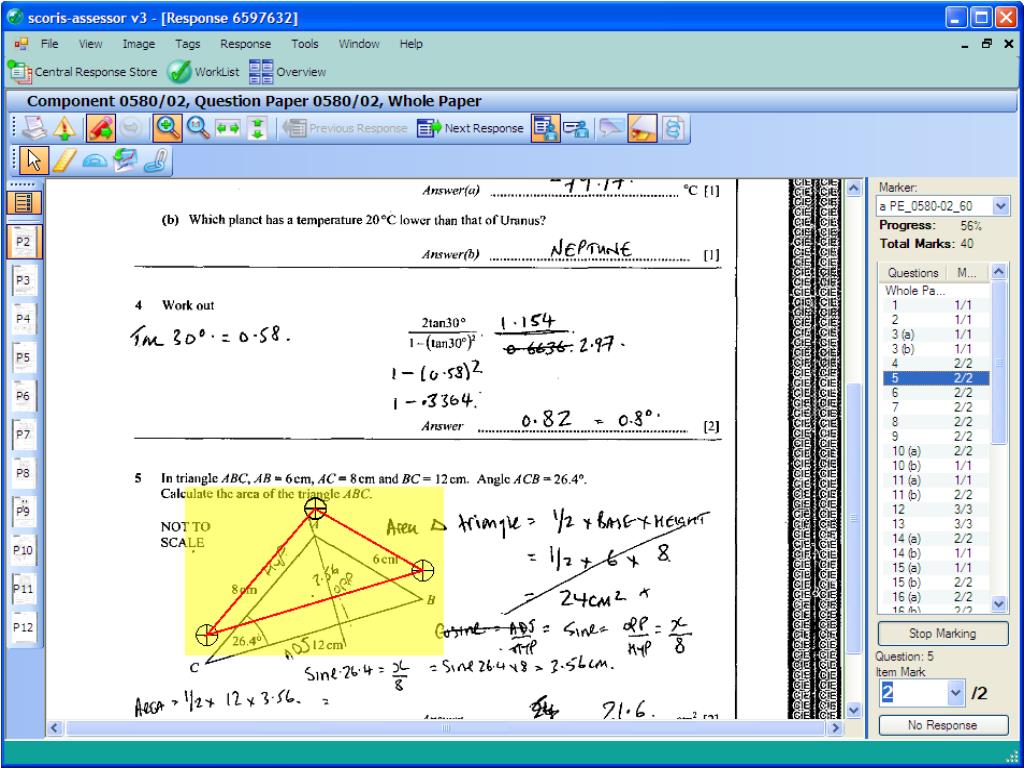Click the Item Mark input field
The image size is (1024, 768).
[914, 693]
